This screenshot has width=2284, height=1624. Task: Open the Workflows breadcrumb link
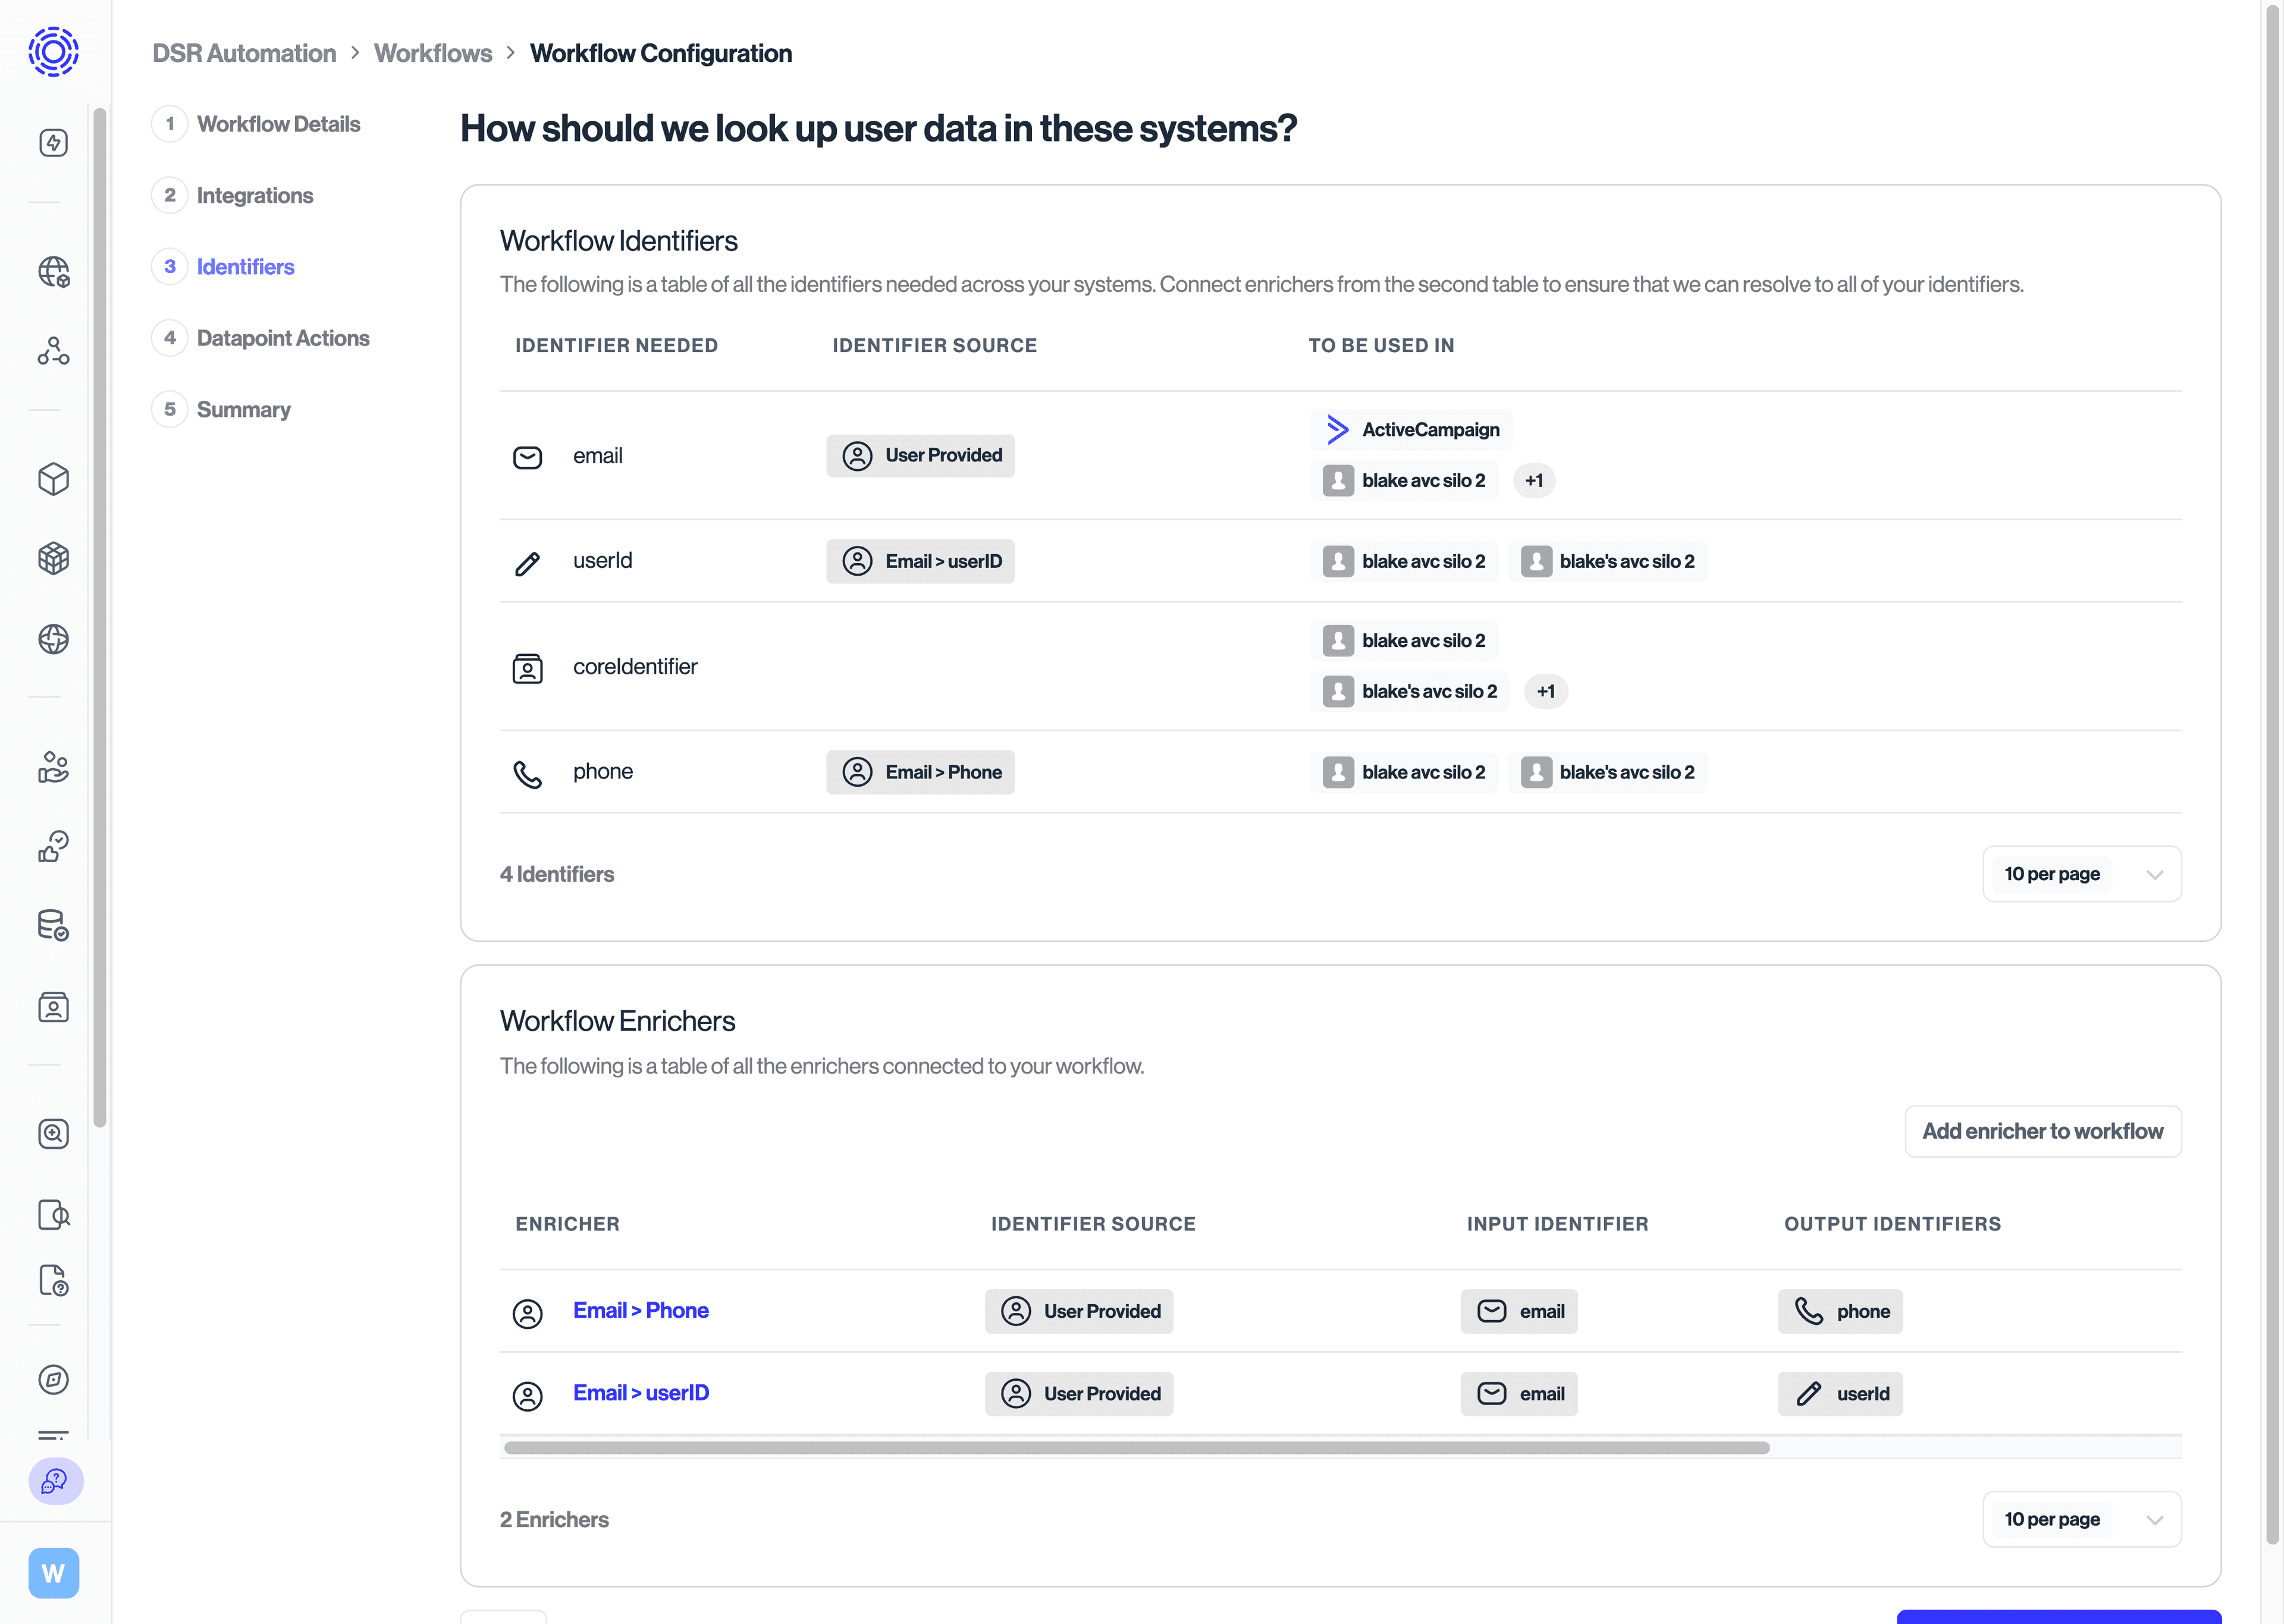[x=433, y=53]
